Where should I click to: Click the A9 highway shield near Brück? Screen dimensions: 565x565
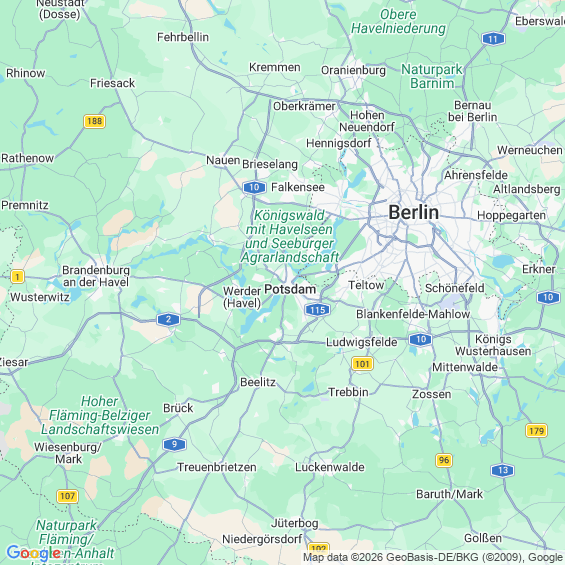click(x=174, y=444)
